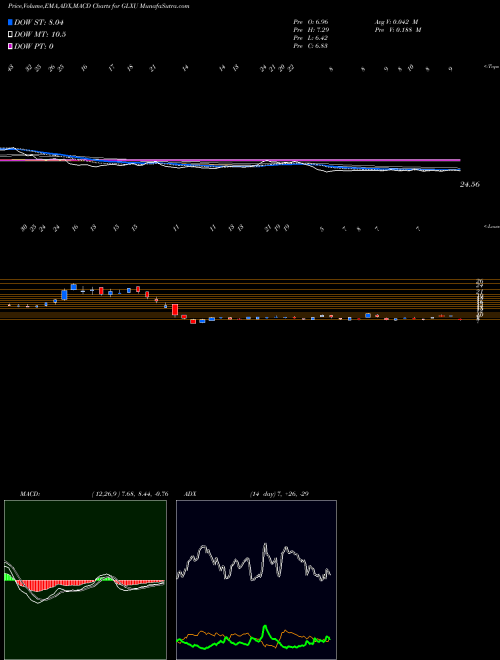Click the MACD panel title label

pos(30,494)
